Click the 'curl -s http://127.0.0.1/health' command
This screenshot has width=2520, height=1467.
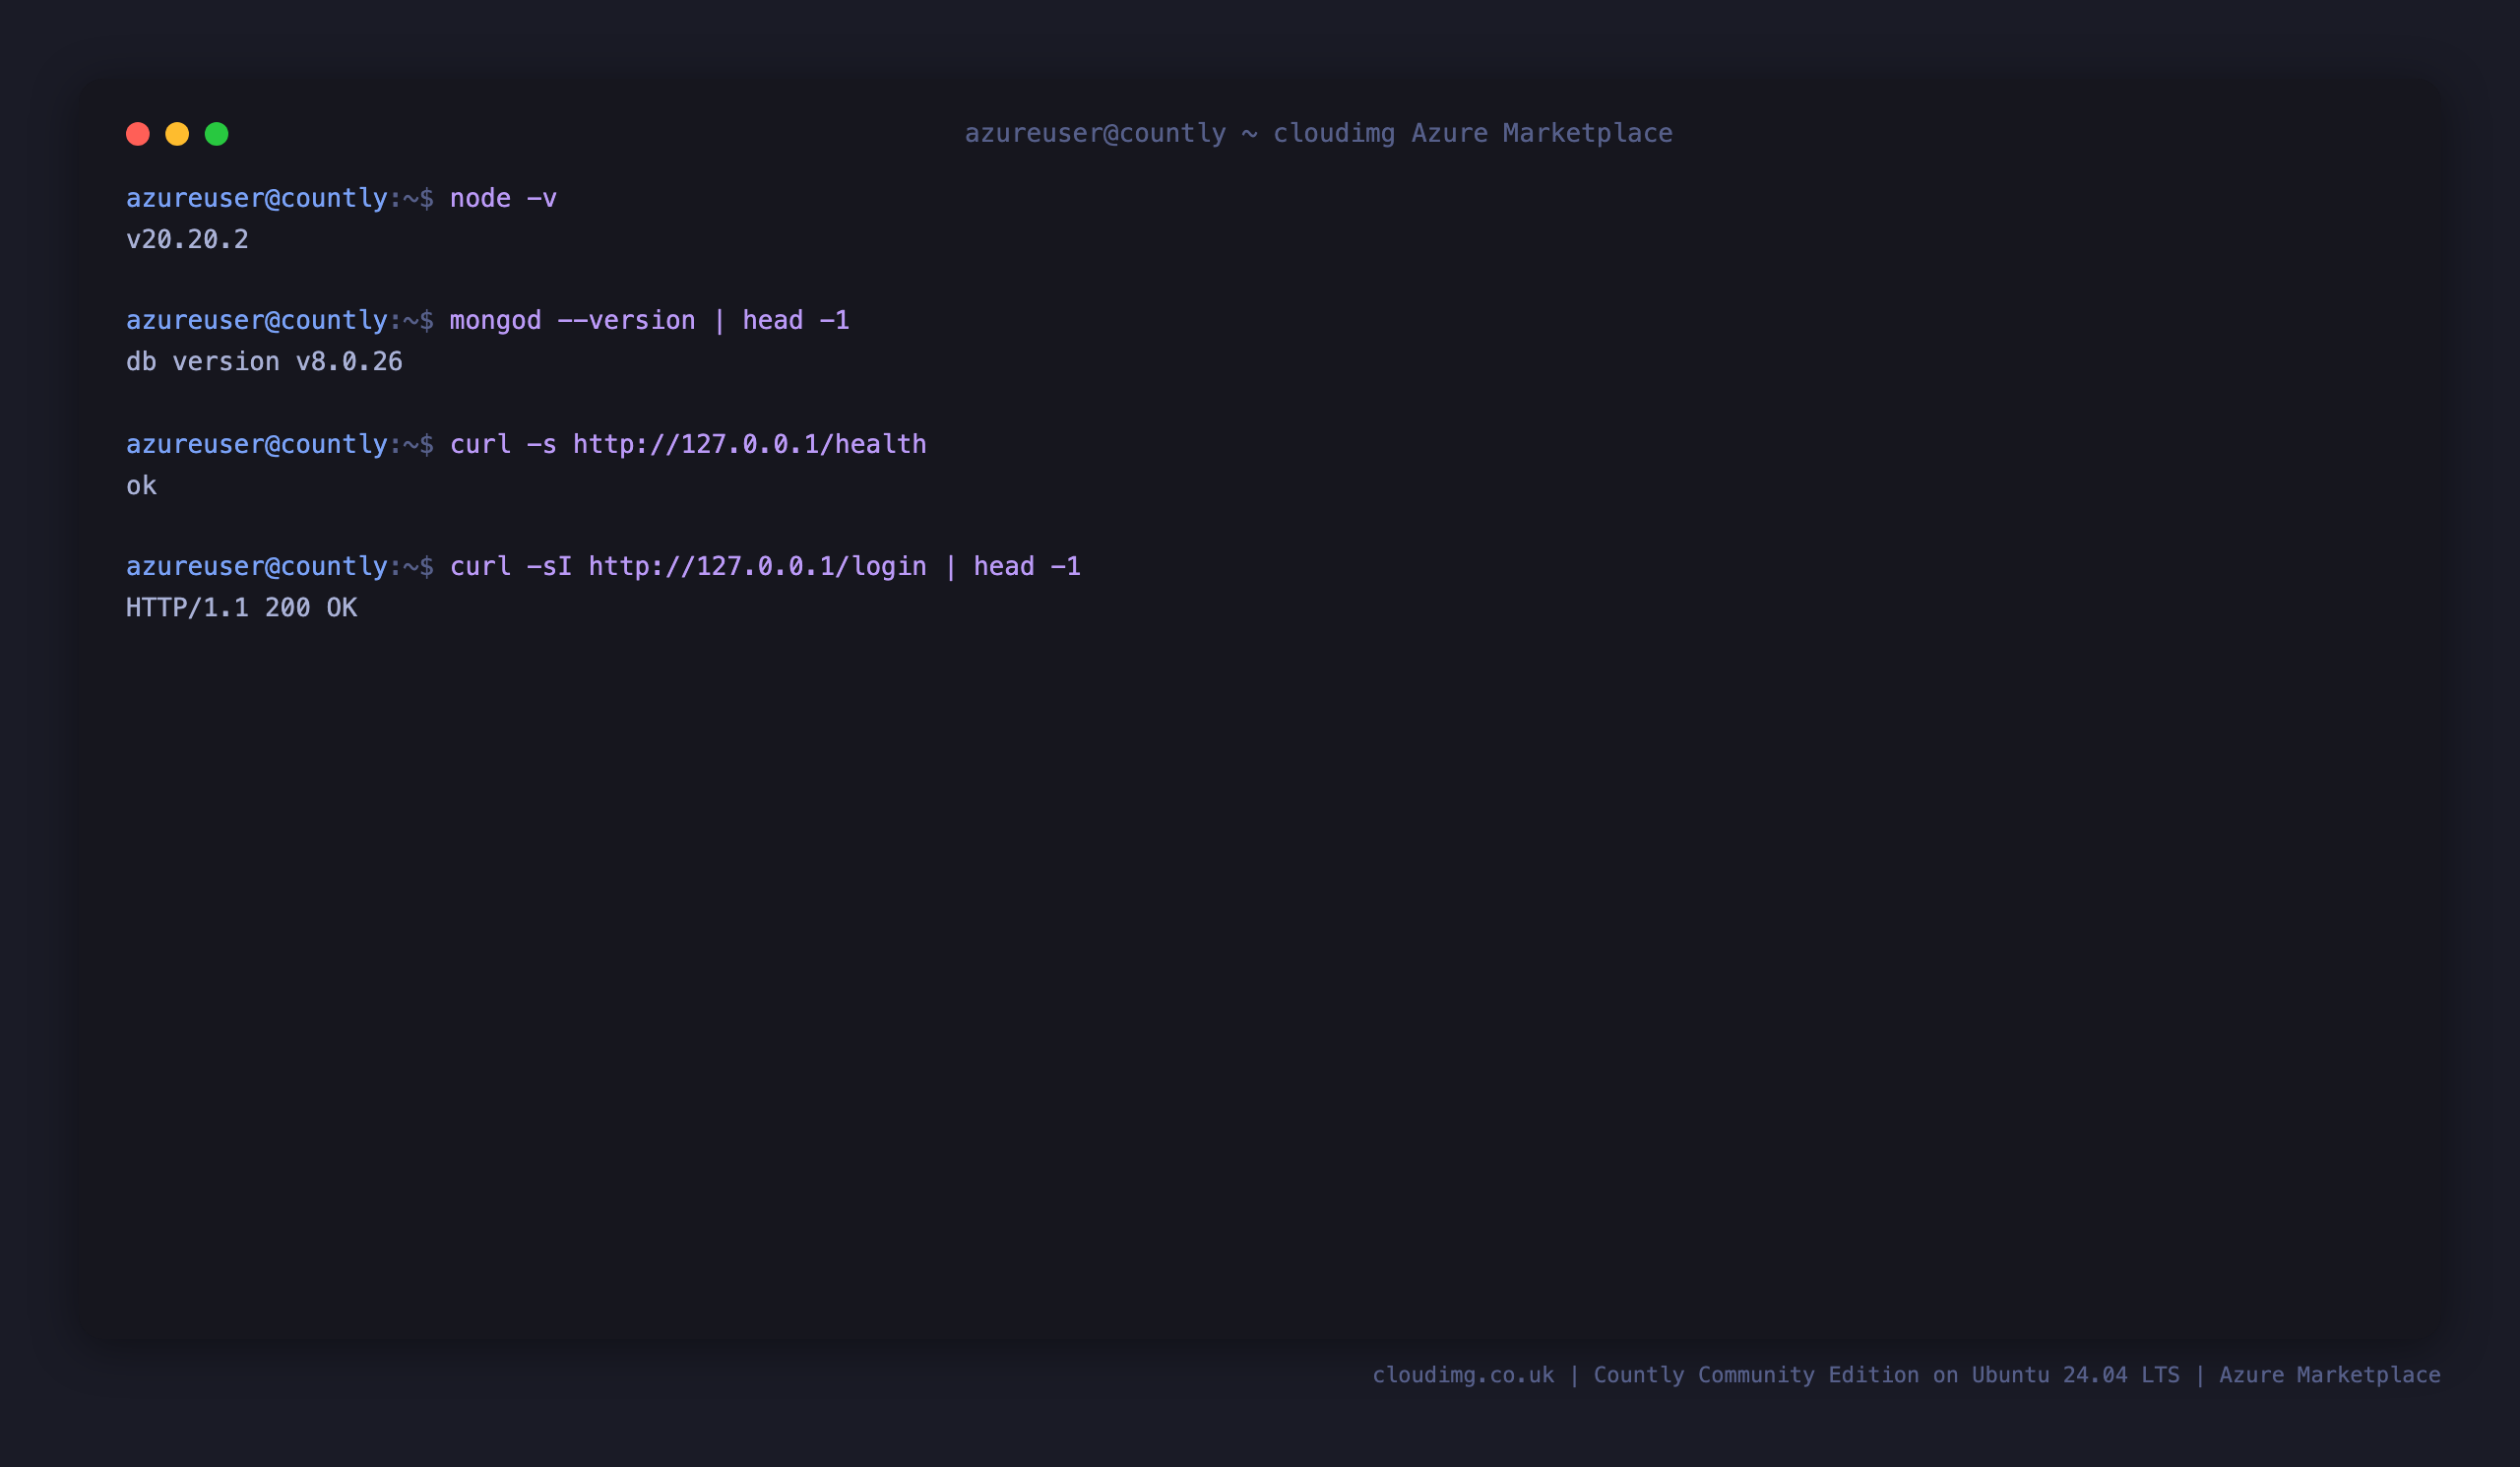pos(688,444)
